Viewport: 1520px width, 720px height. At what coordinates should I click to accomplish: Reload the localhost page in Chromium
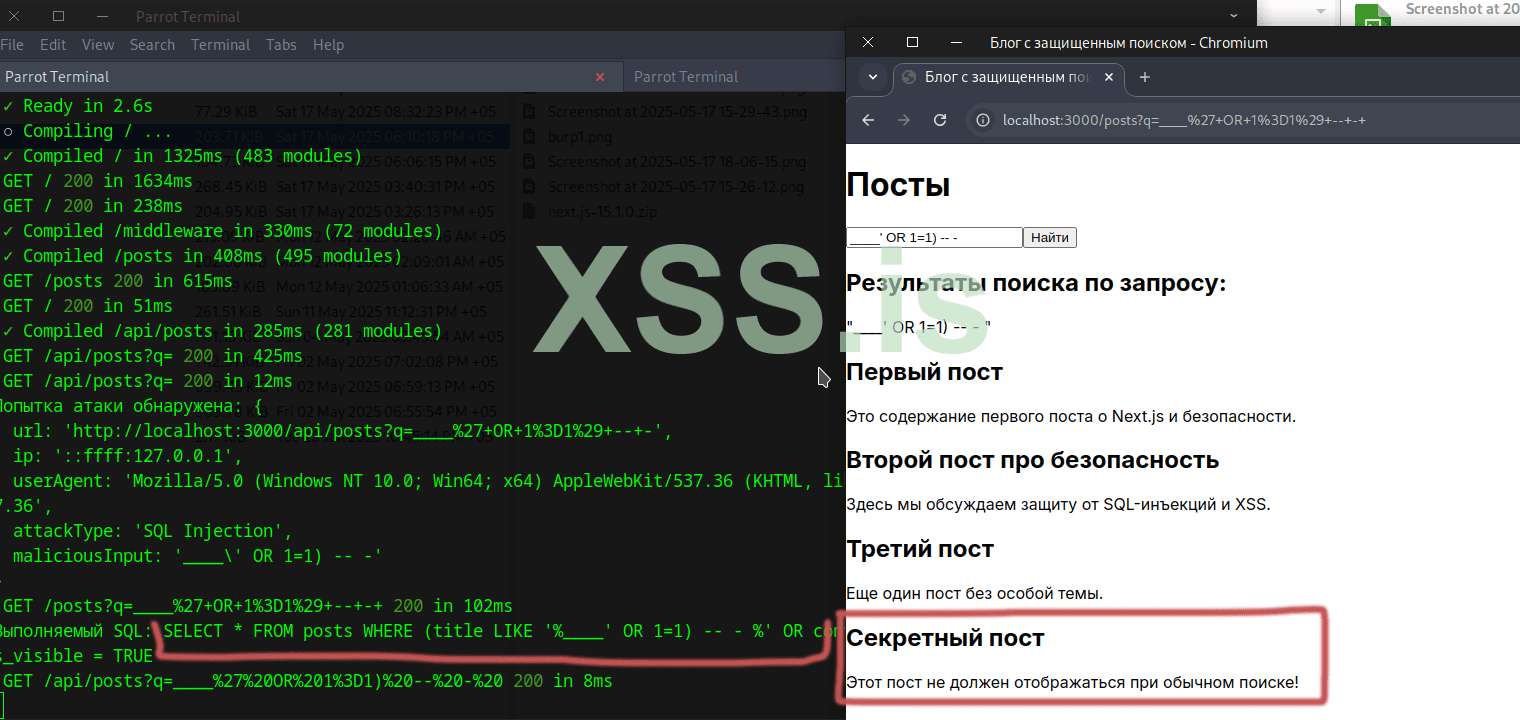pyautogui.click(x=940, y=120)
